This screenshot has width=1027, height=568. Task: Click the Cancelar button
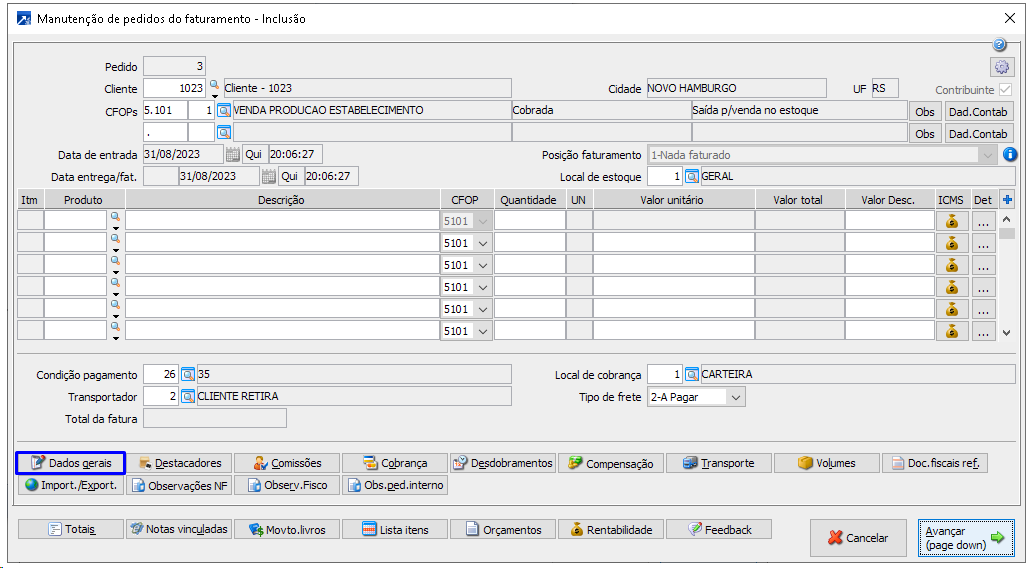tap(857, 538)
